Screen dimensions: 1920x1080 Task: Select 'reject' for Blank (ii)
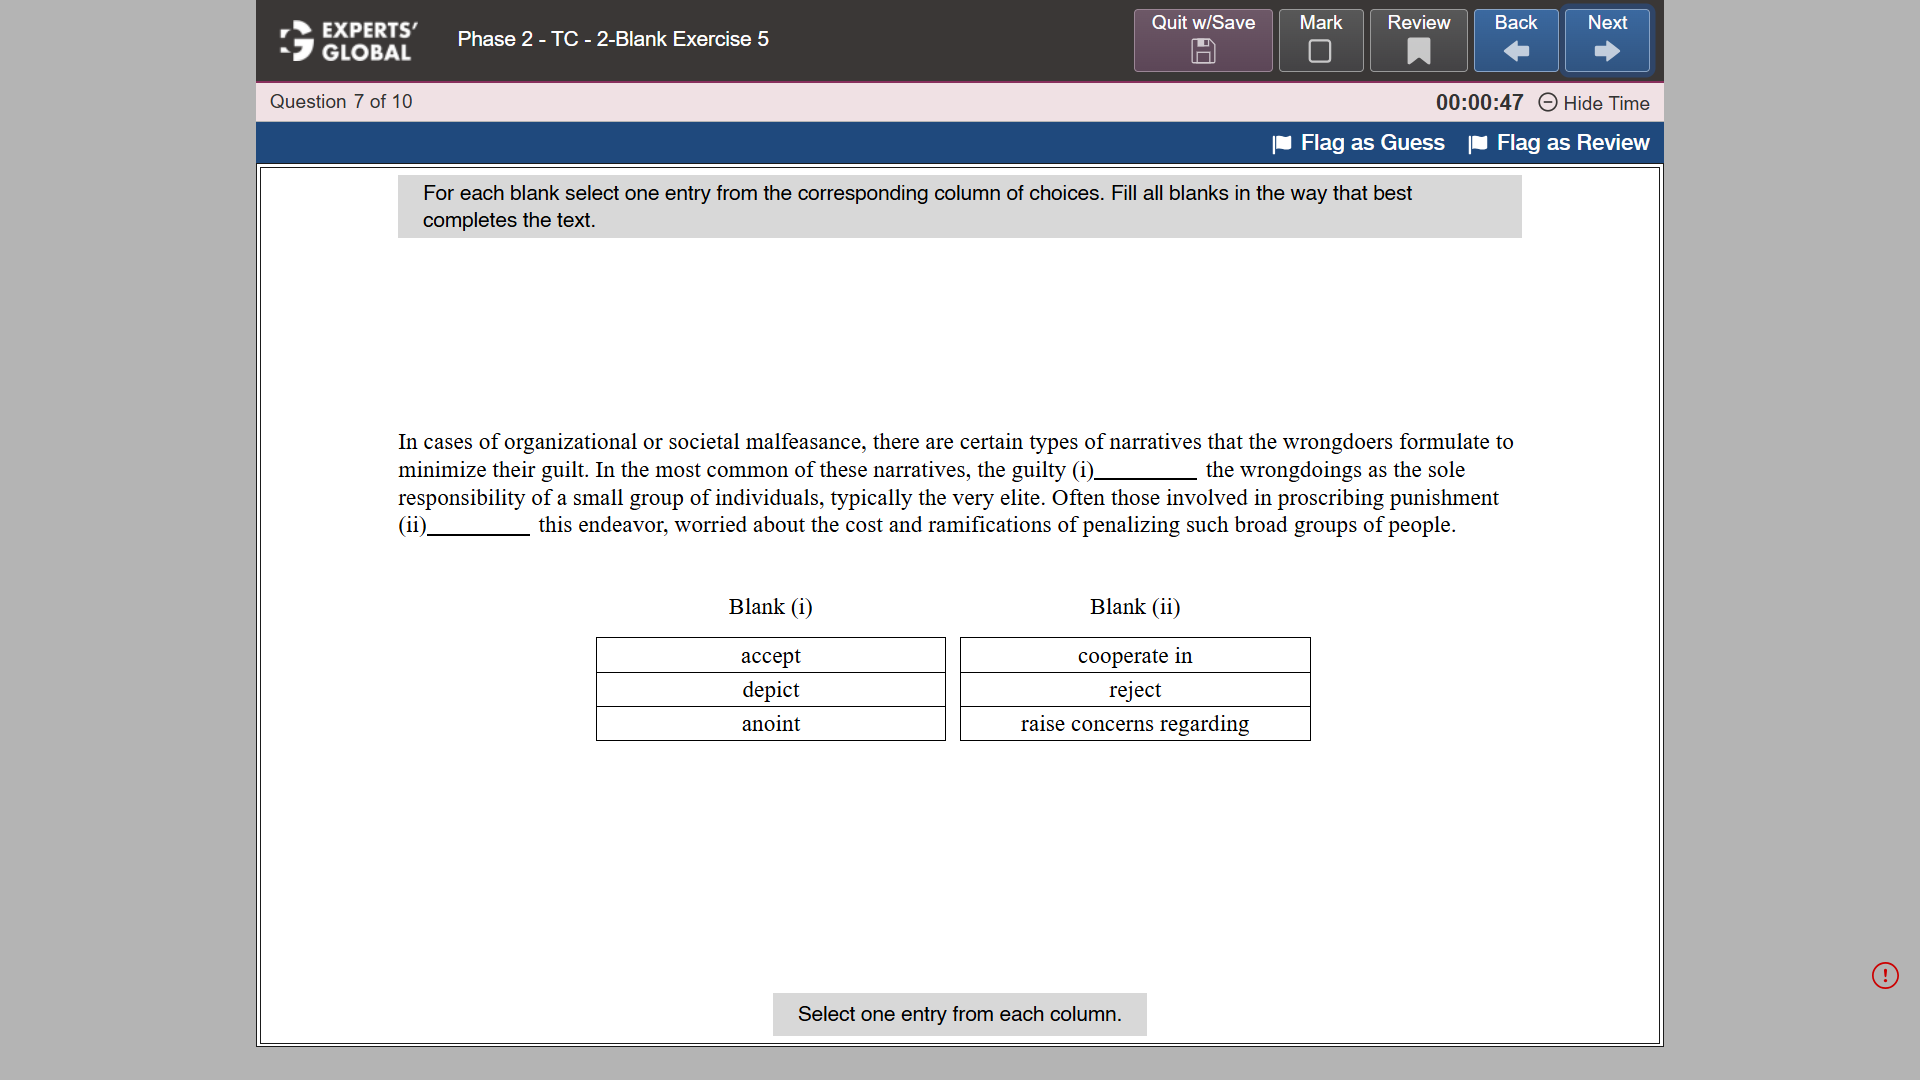(1135, 690)
